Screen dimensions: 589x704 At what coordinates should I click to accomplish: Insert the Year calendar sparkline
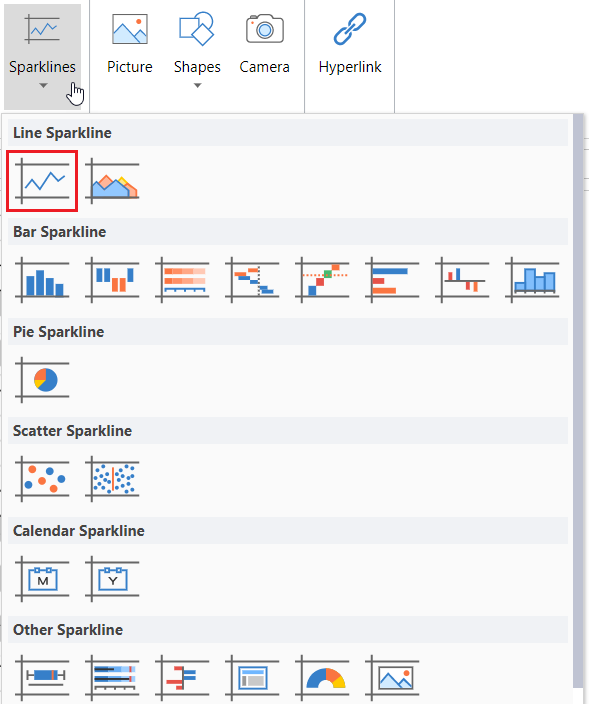coord(112,579)
